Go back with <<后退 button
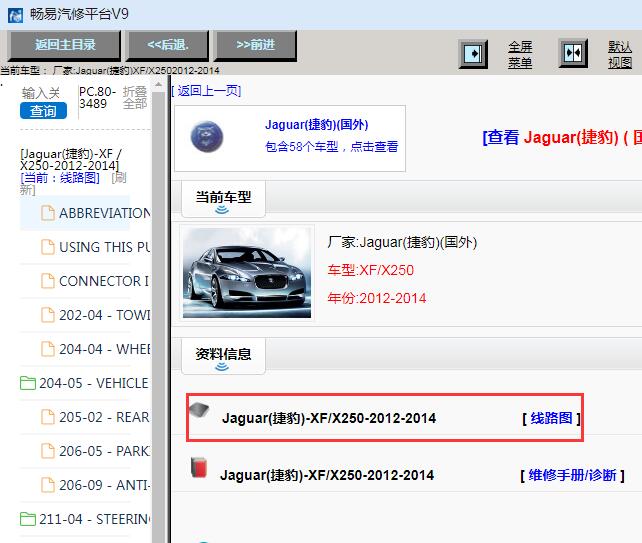 tap(168, 45)
